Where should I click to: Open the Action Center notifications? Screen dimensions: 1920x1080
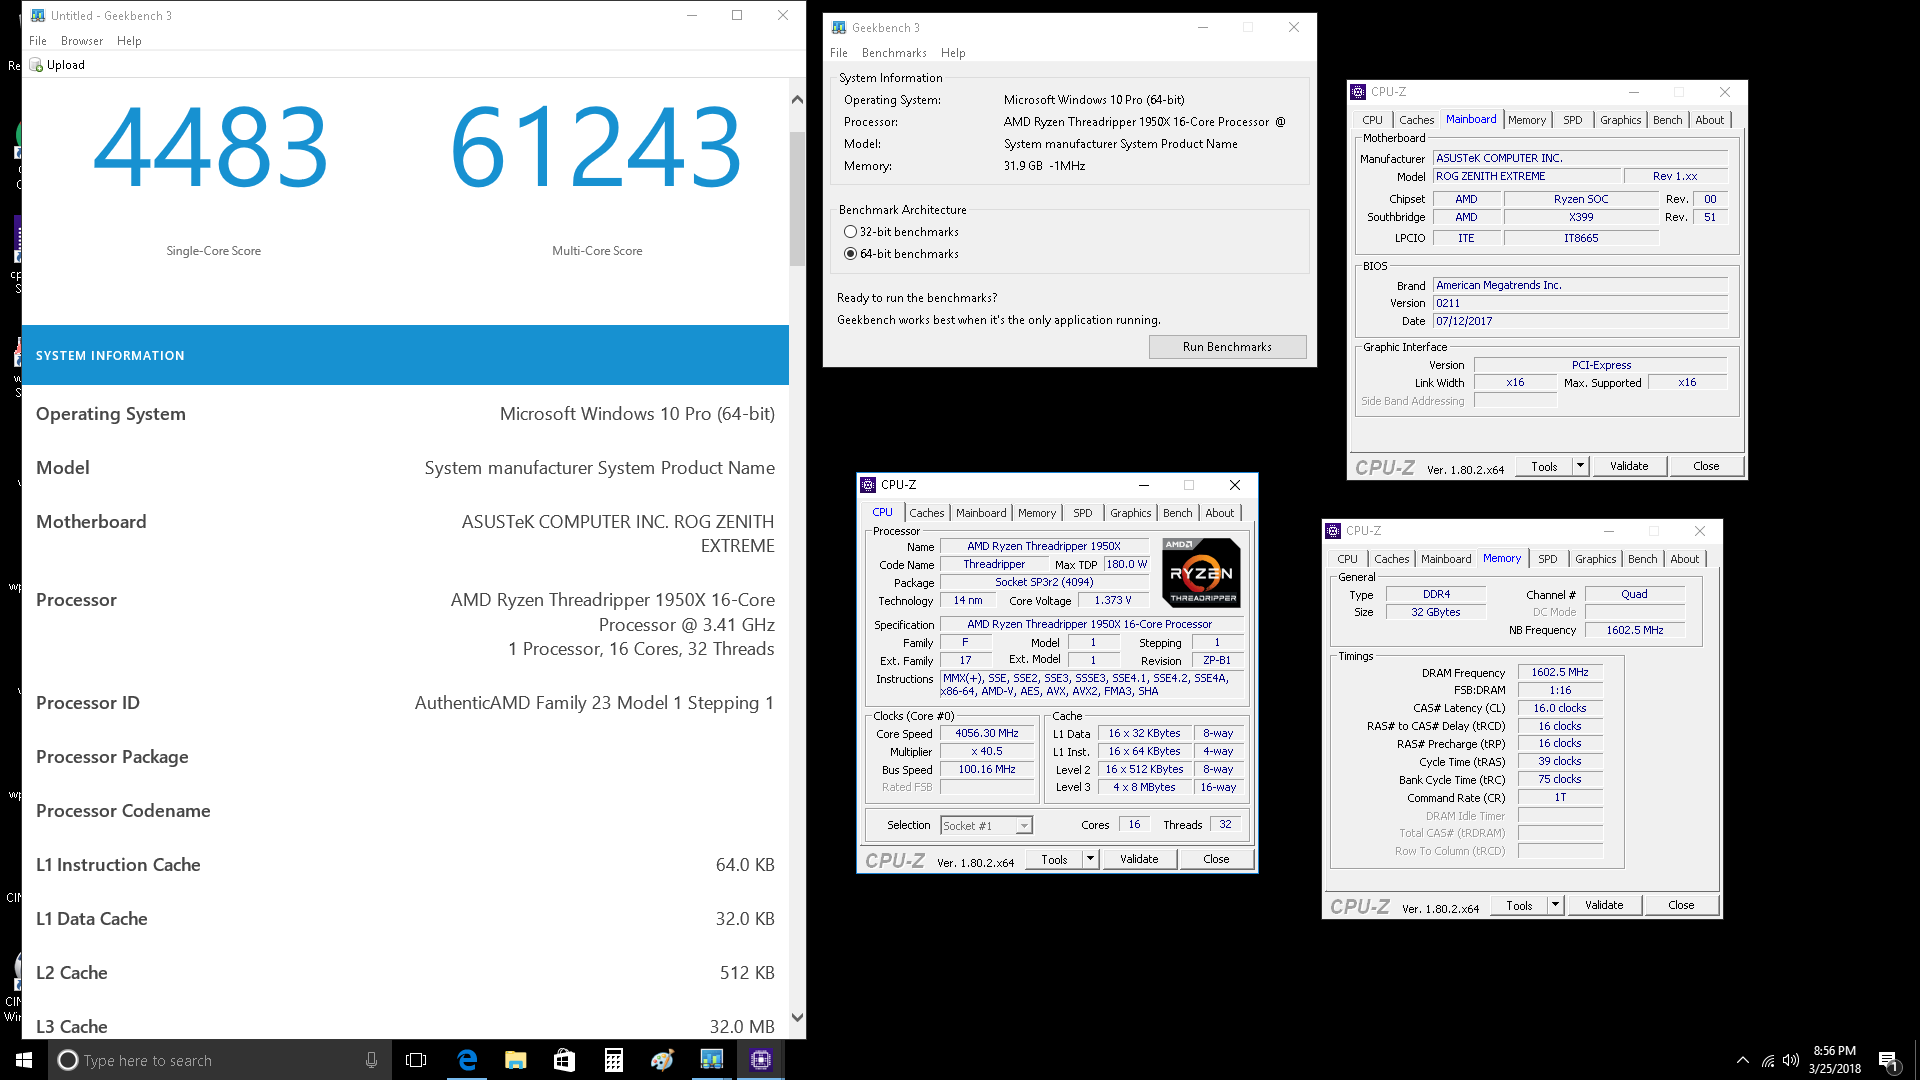pos(1889,1061)
